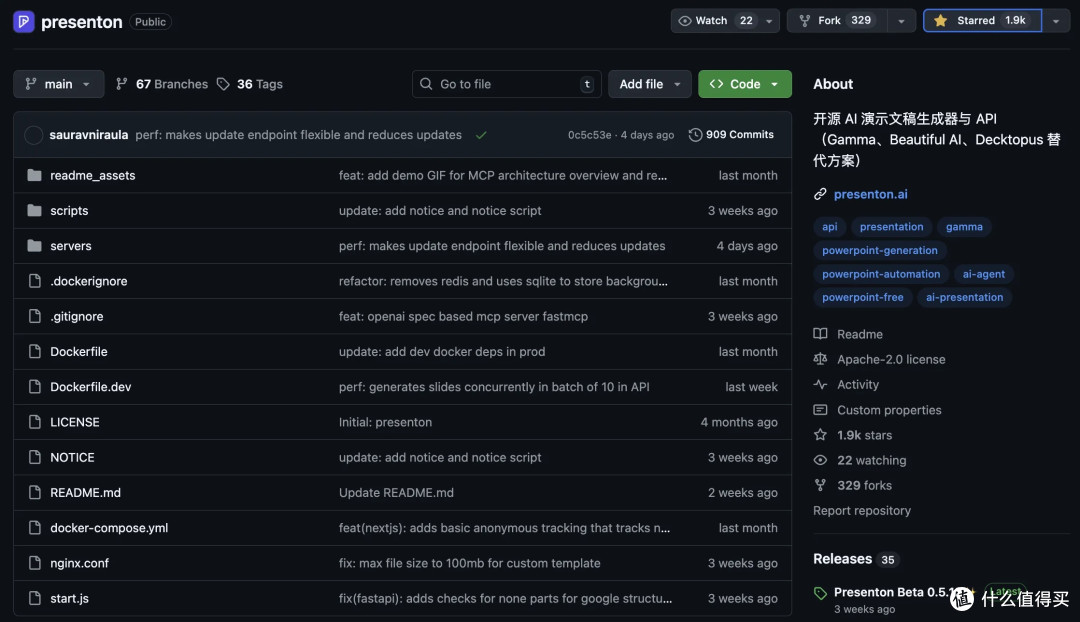This screenshot has height=622, width=1080.
Task: Open the Presenton Beta release link
Action: [x=893, y=592]
